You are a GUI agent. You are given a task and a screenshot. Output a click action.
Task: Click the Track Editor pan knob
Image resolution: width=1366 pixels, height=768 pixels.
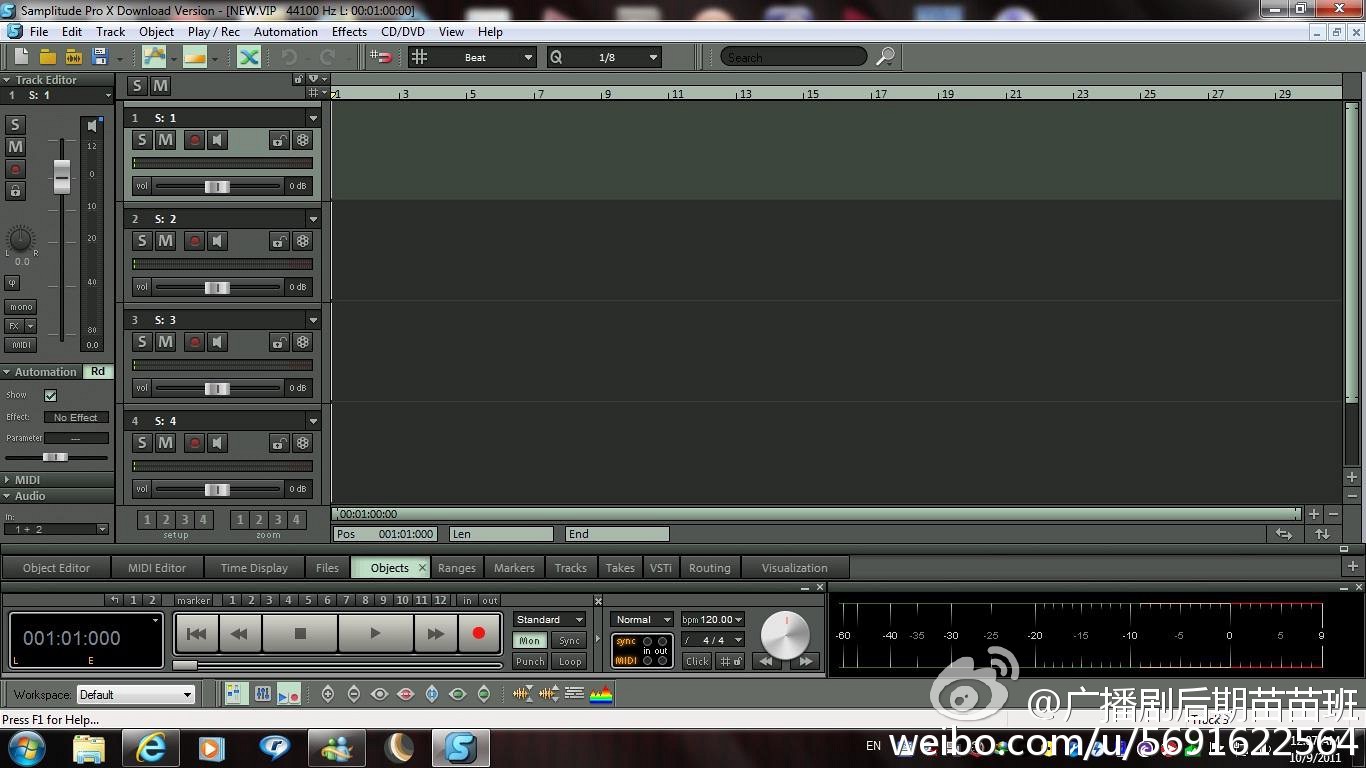tap(20, 239)
